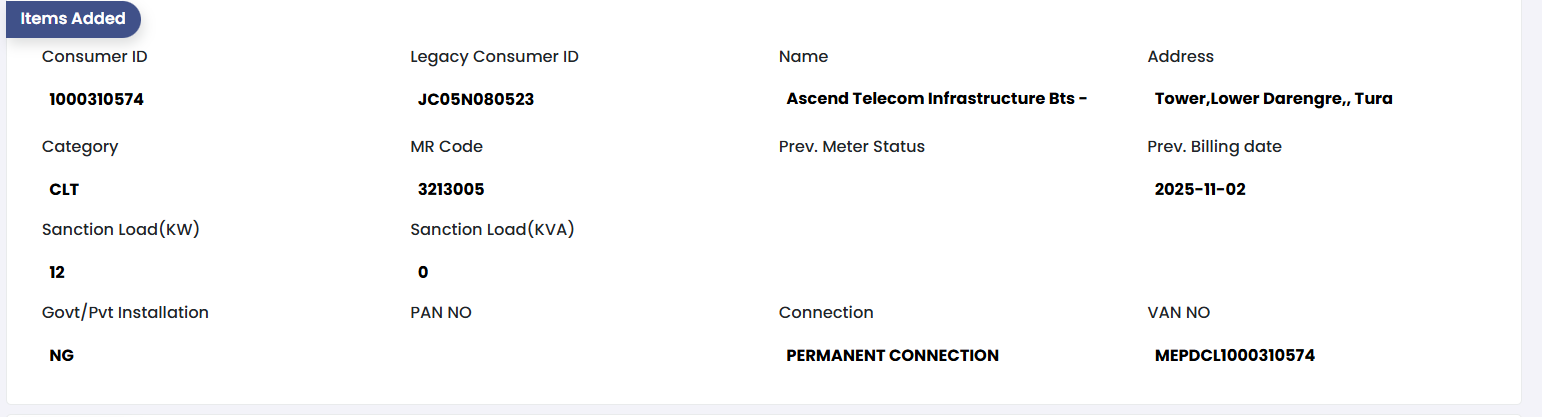Click the PAN NO label
The height and width of the screenshot is (417, 1542).
[441, 313]
